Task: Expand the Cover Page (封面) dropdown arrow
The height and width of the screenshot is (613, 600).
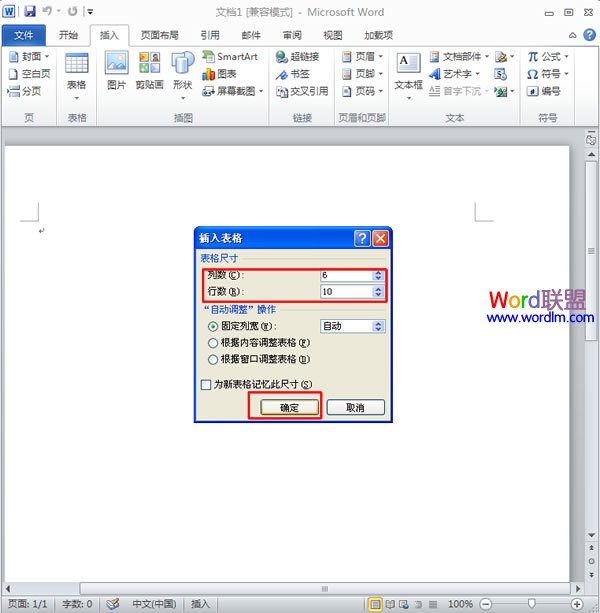Action: pyautogui.click(x=47, y=57)
